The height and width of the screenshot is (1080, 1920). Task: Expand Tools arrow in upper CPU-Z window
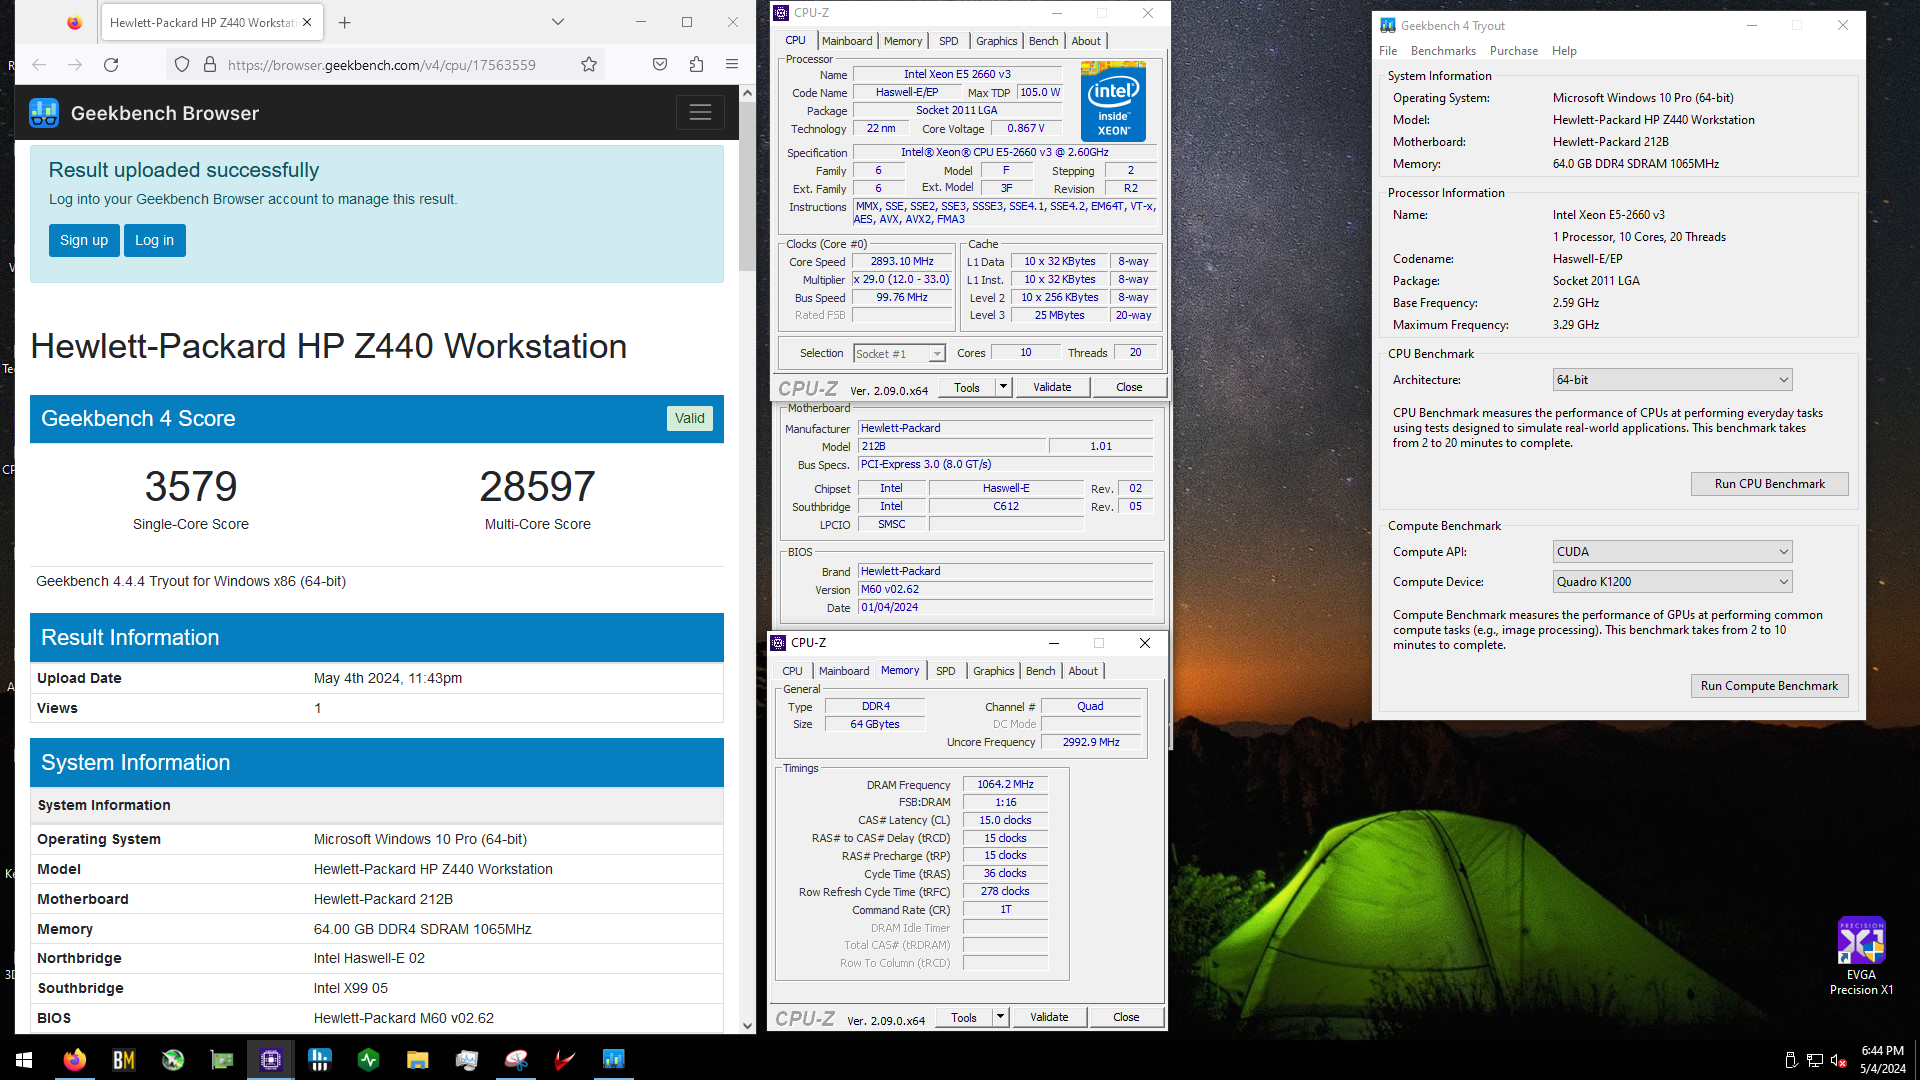(1003, 387)
